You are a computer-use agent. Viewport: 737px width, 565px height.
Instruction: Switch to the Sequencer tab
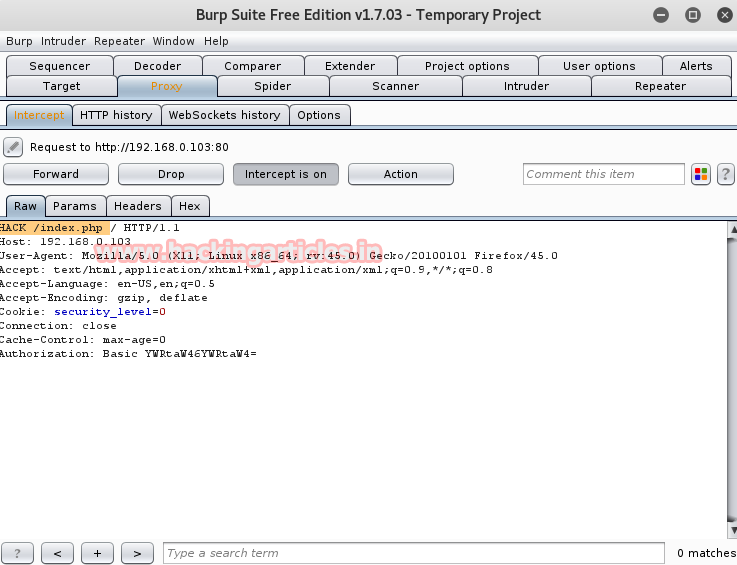60,66
